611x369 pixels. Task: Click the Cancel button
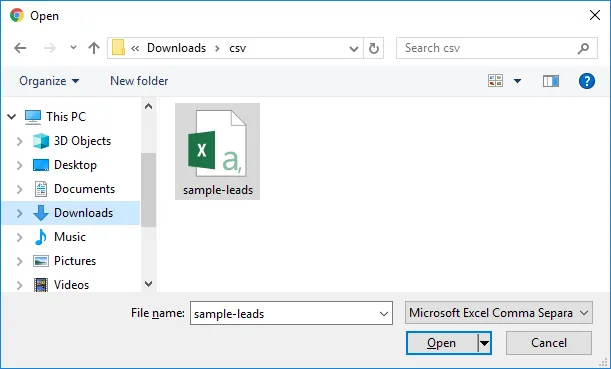pyautogui.click(x=549, y=343)
